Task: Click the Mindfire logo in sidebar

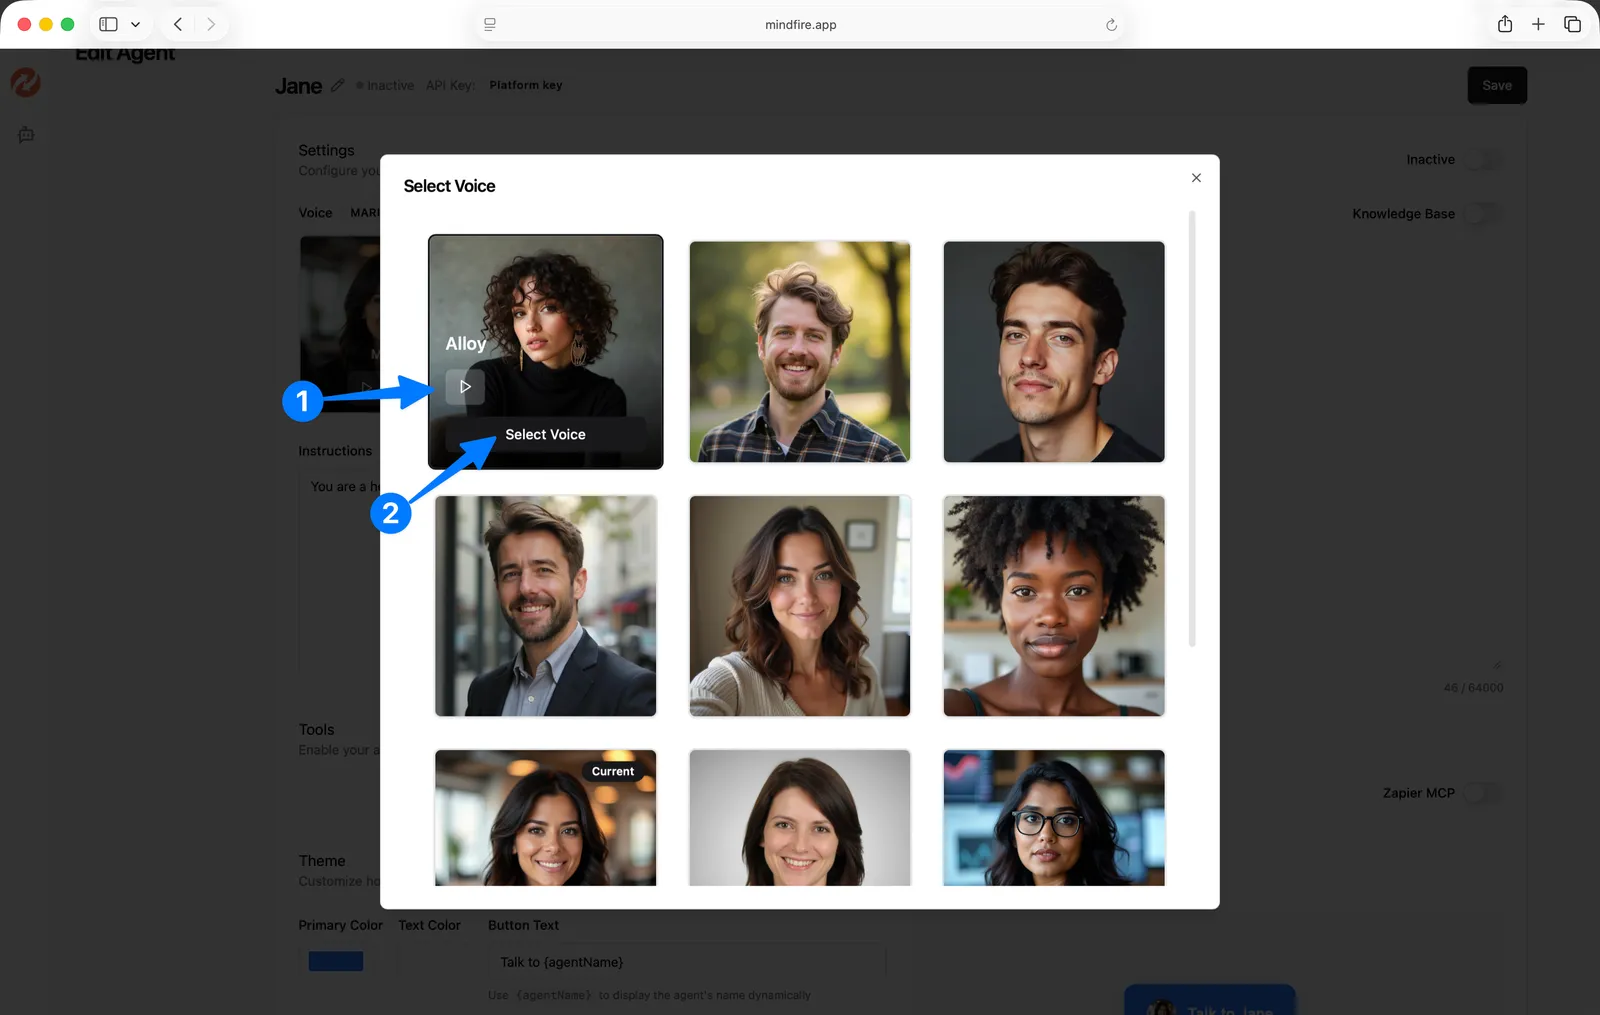Action: coord(26,83)
